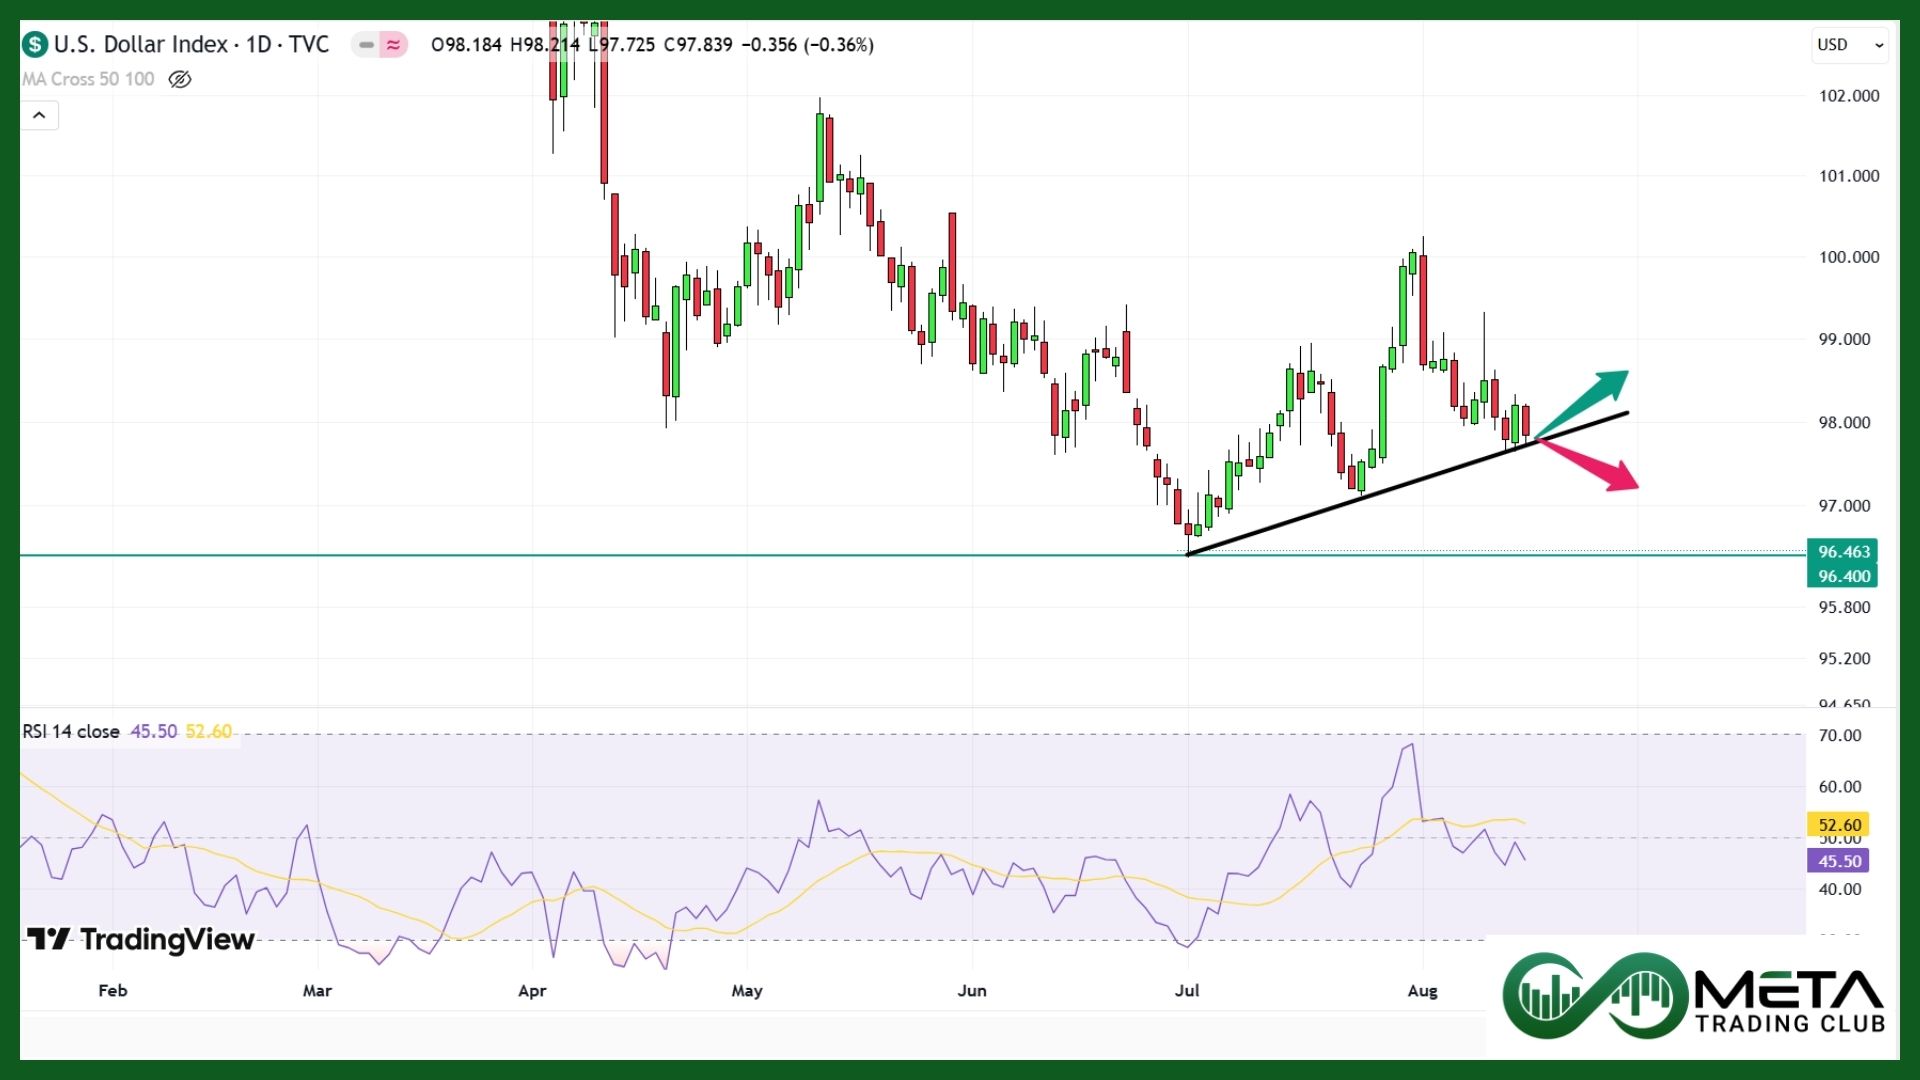
Task: Click the pink approximate-sign data indicator icon
Action: point(394,45)
